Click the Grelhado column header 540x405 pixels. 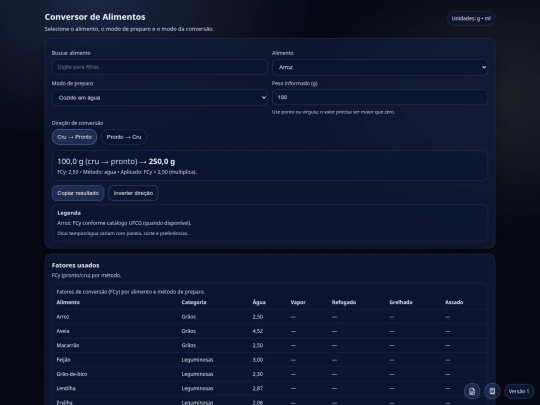(x=401, y=302)
